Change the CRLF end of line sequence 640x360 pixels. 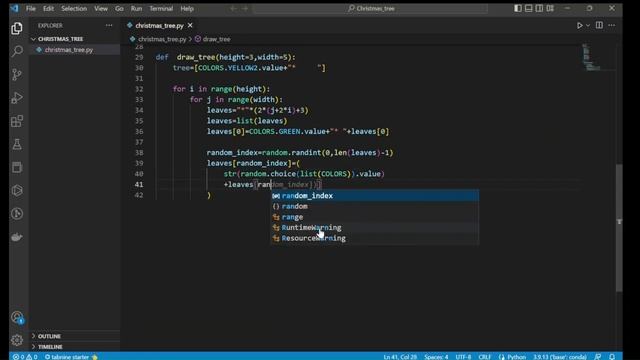pos(484,356)
